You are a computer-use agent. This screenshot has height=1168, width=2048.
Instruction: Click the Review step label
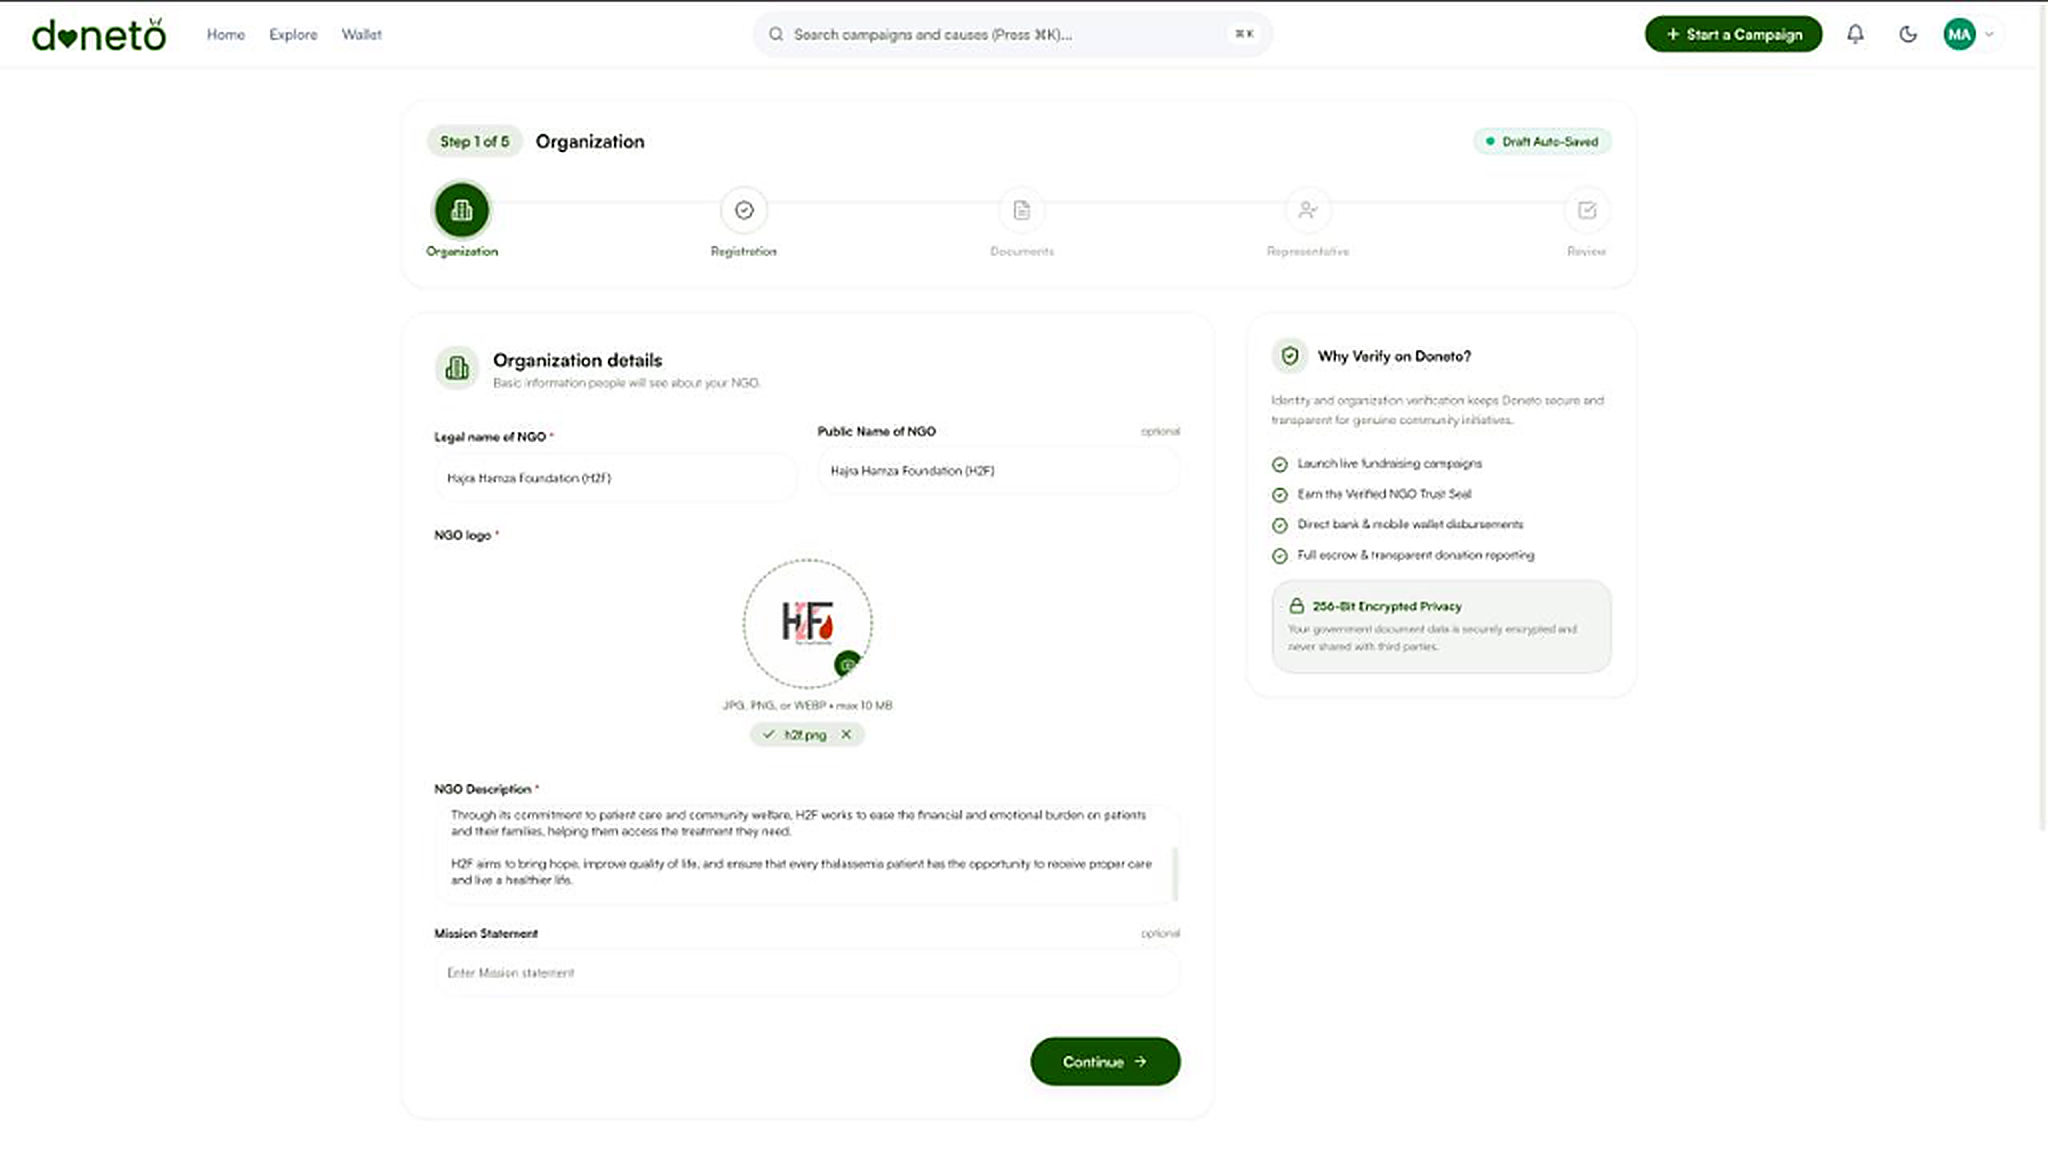(1586, 251)
